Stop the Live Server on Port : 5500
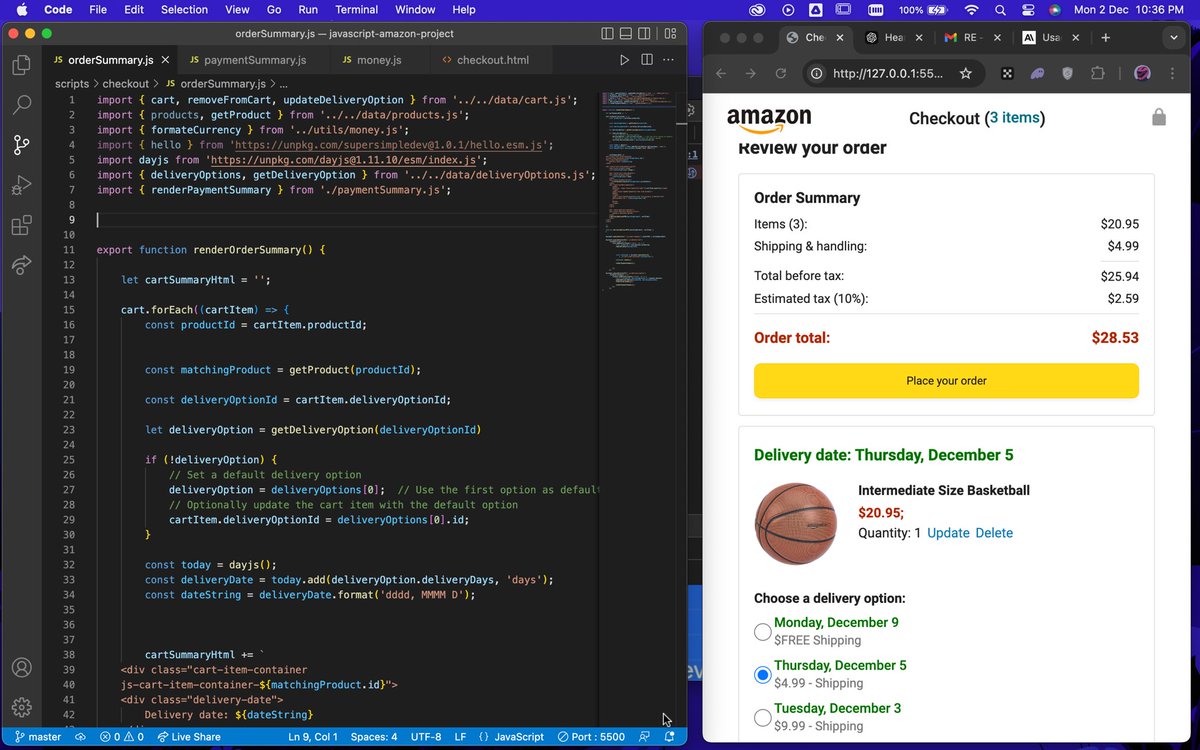This screenshot has width=1200, height=750. point(591,737)
